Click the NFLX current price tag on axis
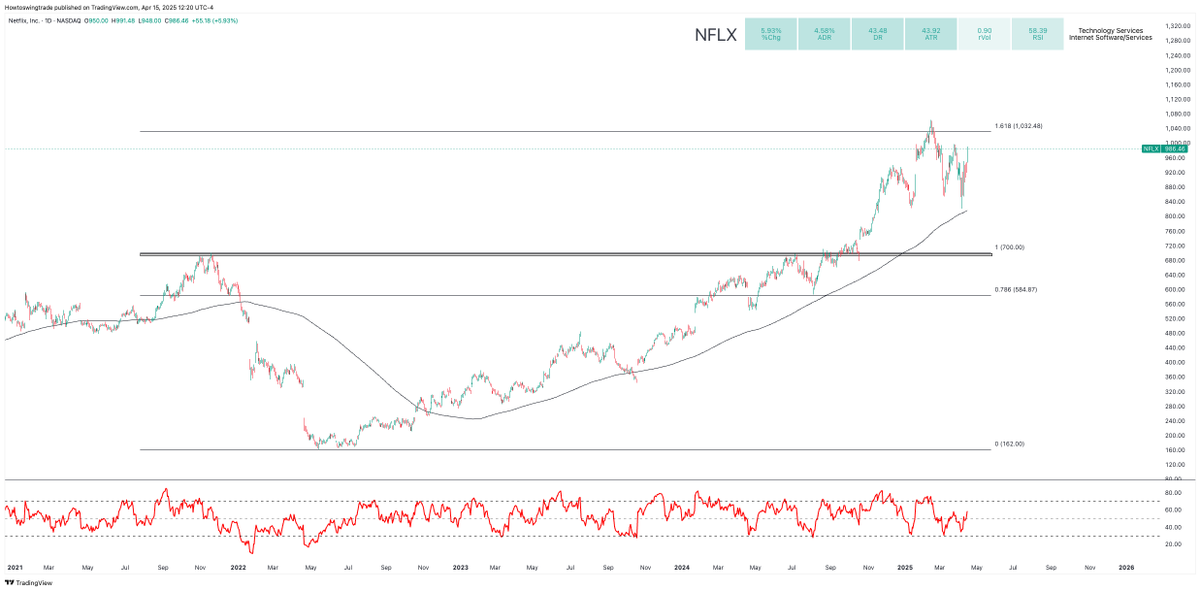Viewport: 1200px width, 591px height. 1163,149
